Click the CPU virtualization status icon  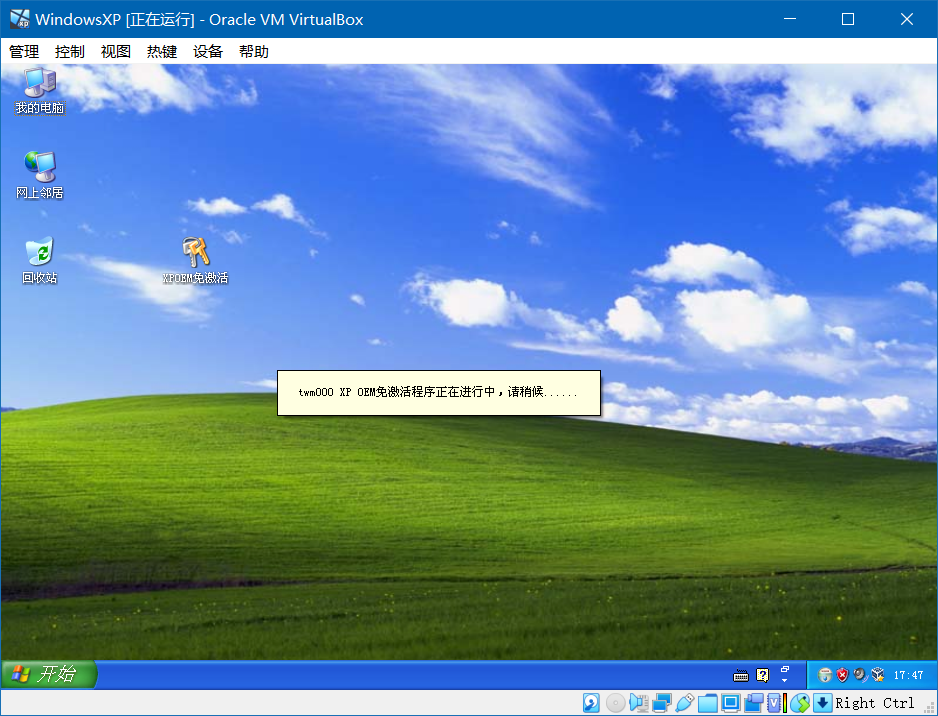[x=776, y=703]
